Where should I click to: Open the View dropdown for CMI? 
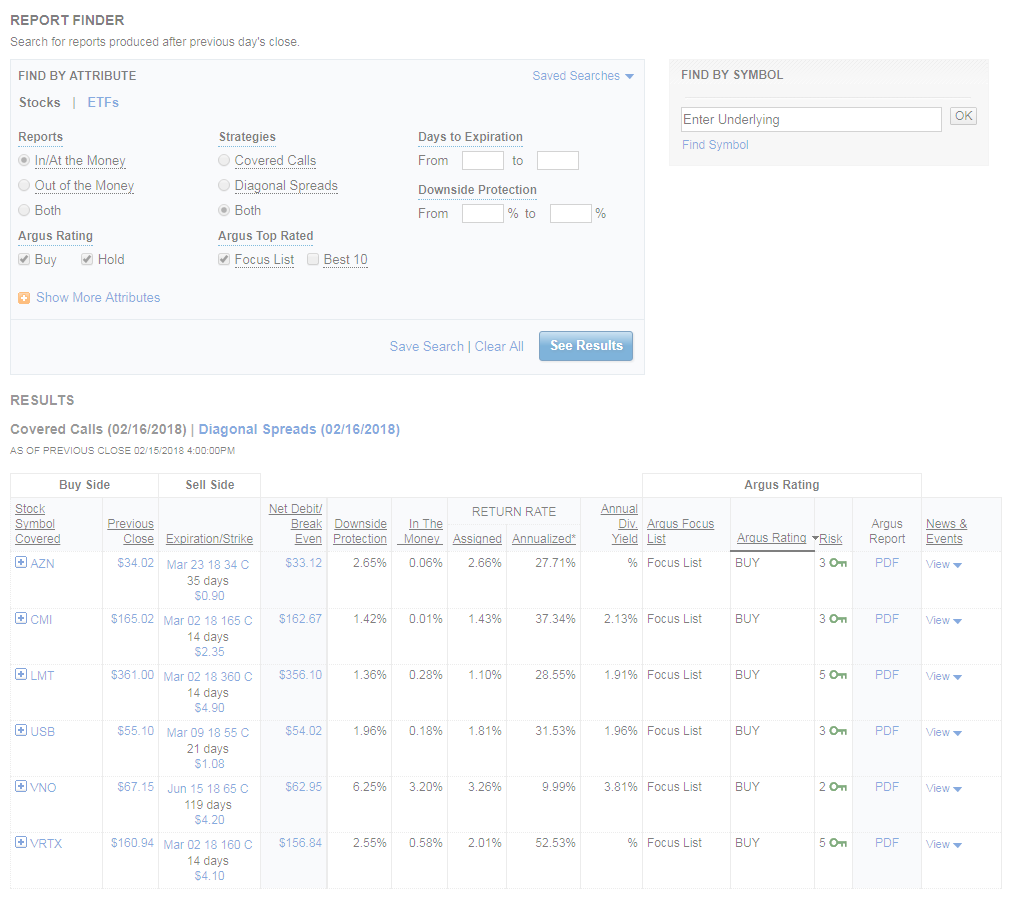pos(943,620)
